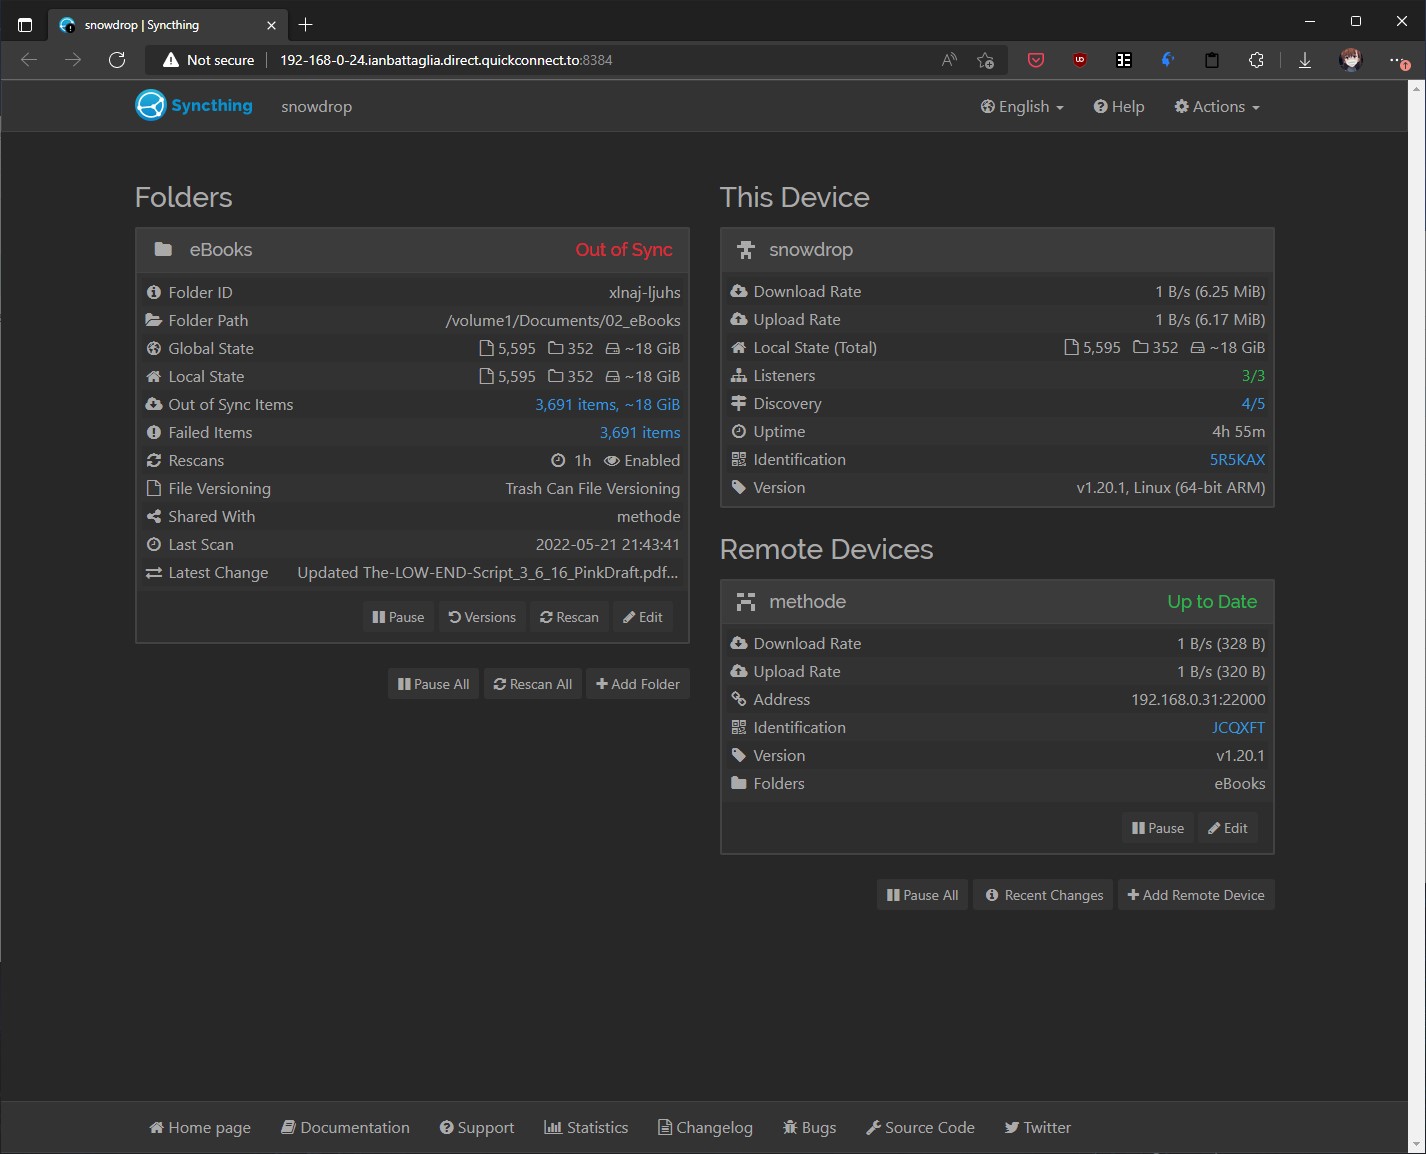Show the 3,691 failed items list
Viewport: 1426px width, 1154px height.
[x=640, y=432]
